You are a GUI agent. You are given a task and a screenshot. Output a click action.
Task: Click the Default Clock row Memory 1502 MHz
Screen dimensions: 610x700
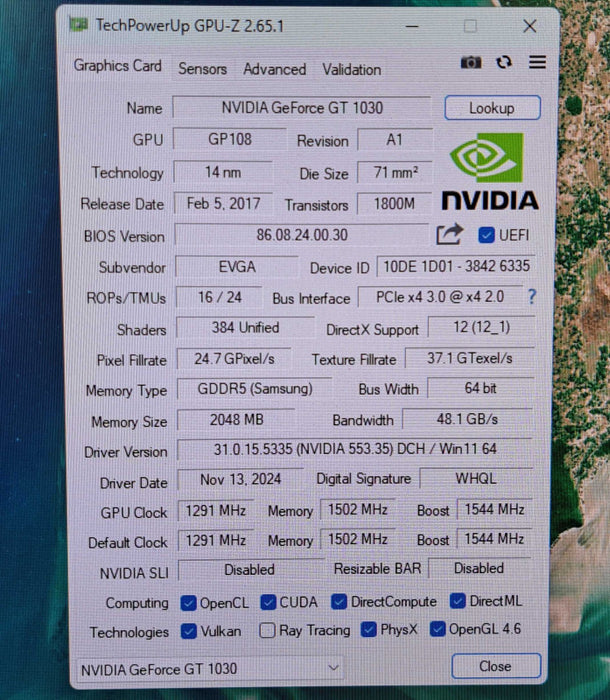point(358,539)
